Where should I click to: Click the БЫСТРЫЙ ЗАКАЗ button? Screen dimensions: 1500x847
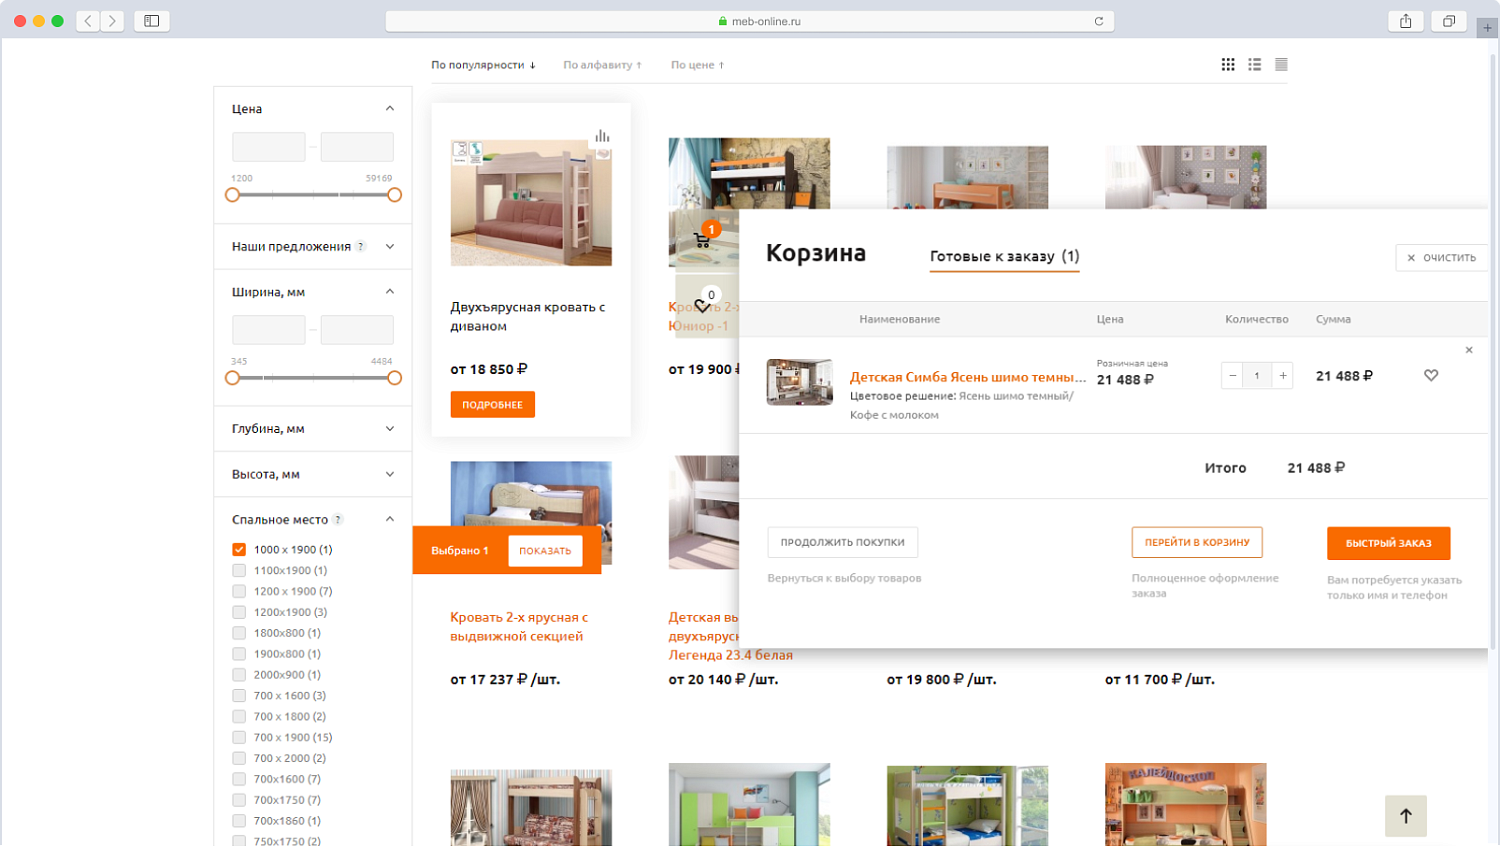click(x=1388, y=543)
